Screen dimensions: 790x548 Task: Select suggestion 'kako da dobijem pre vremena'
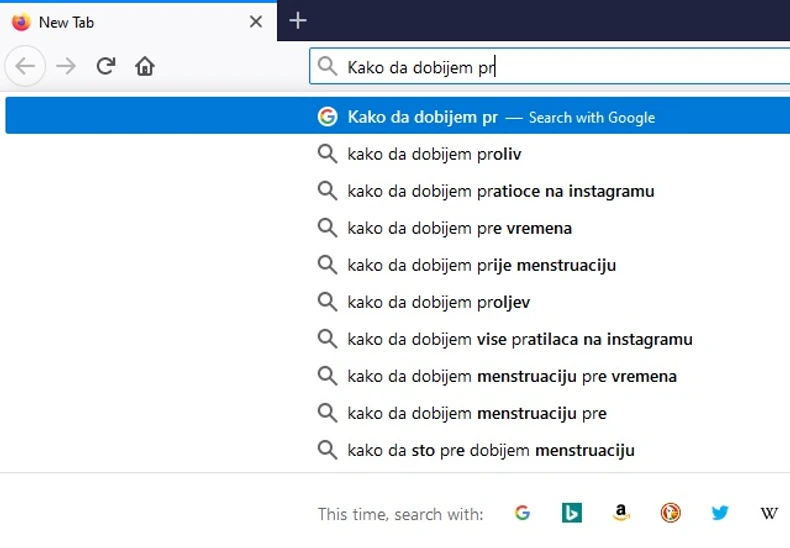coord(459,228)
